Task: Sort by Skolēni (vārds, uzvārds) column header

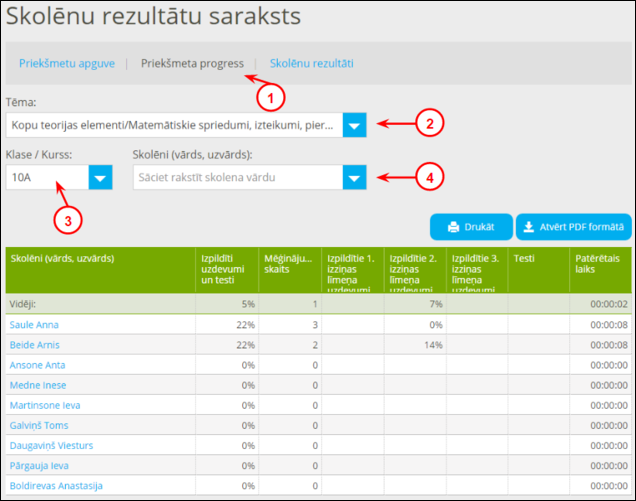Action: coord(101,270)
